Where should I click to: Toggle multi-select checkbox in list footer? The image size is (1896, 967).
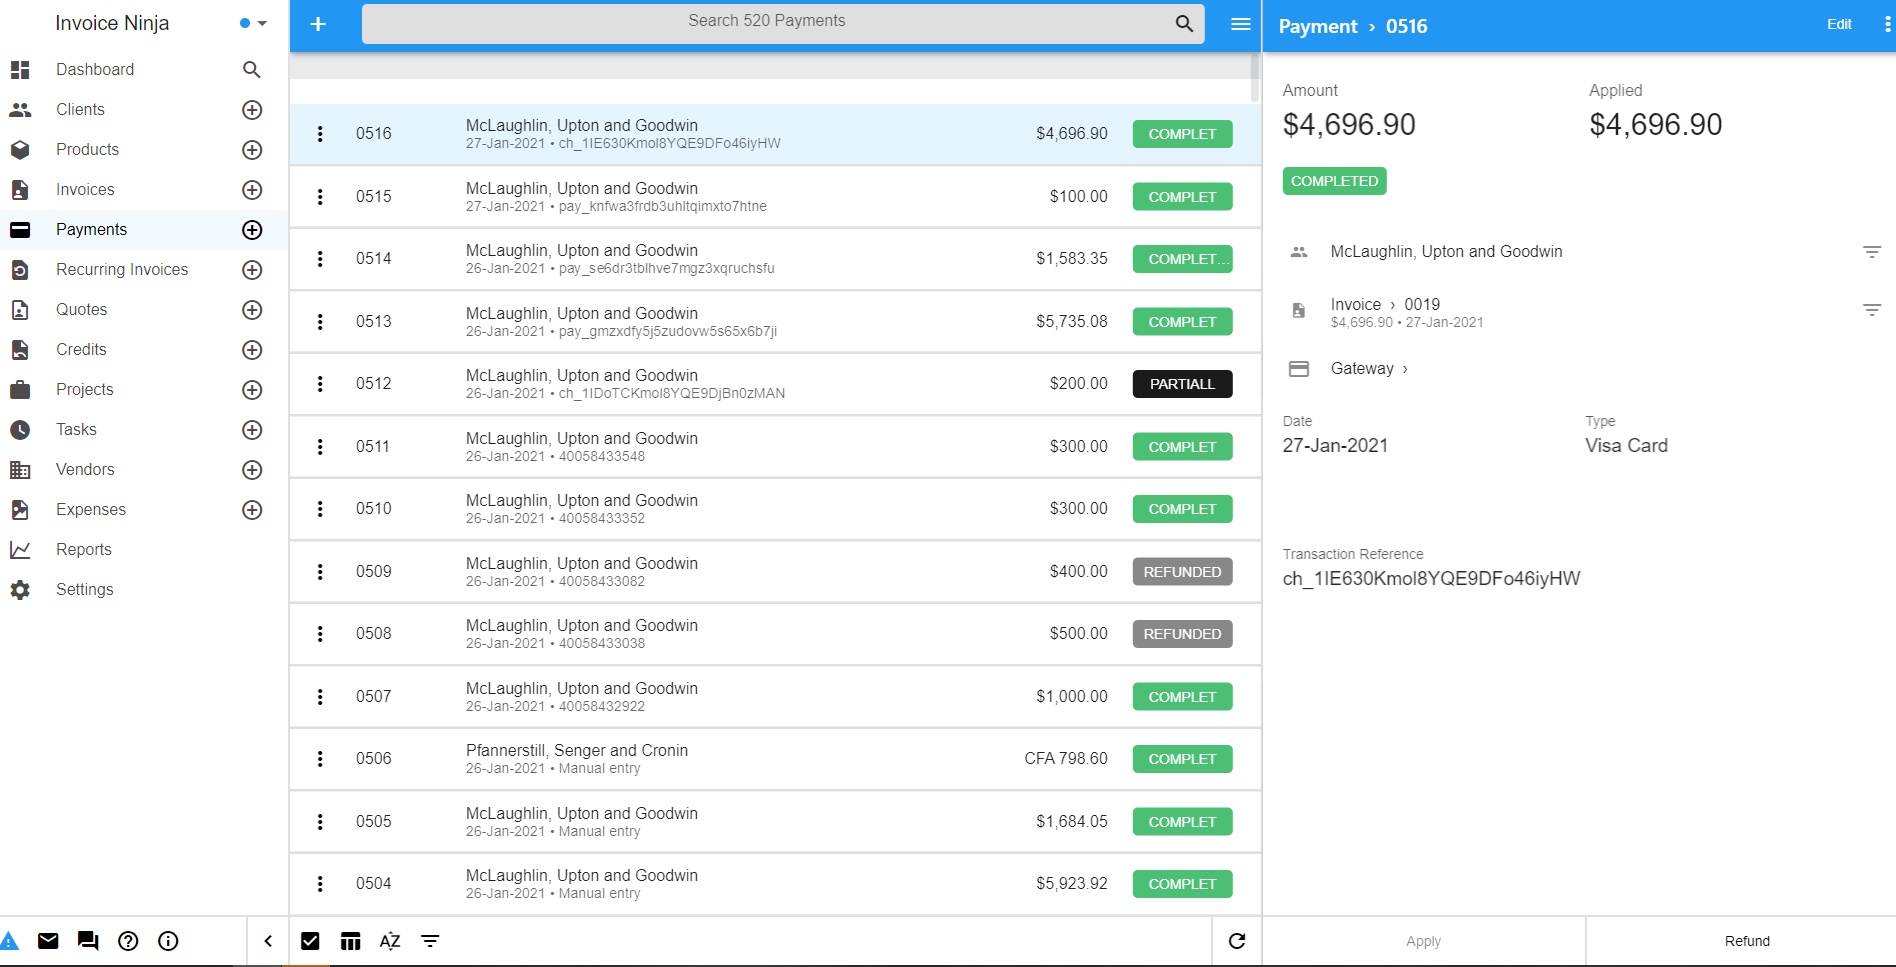point(310,941)
